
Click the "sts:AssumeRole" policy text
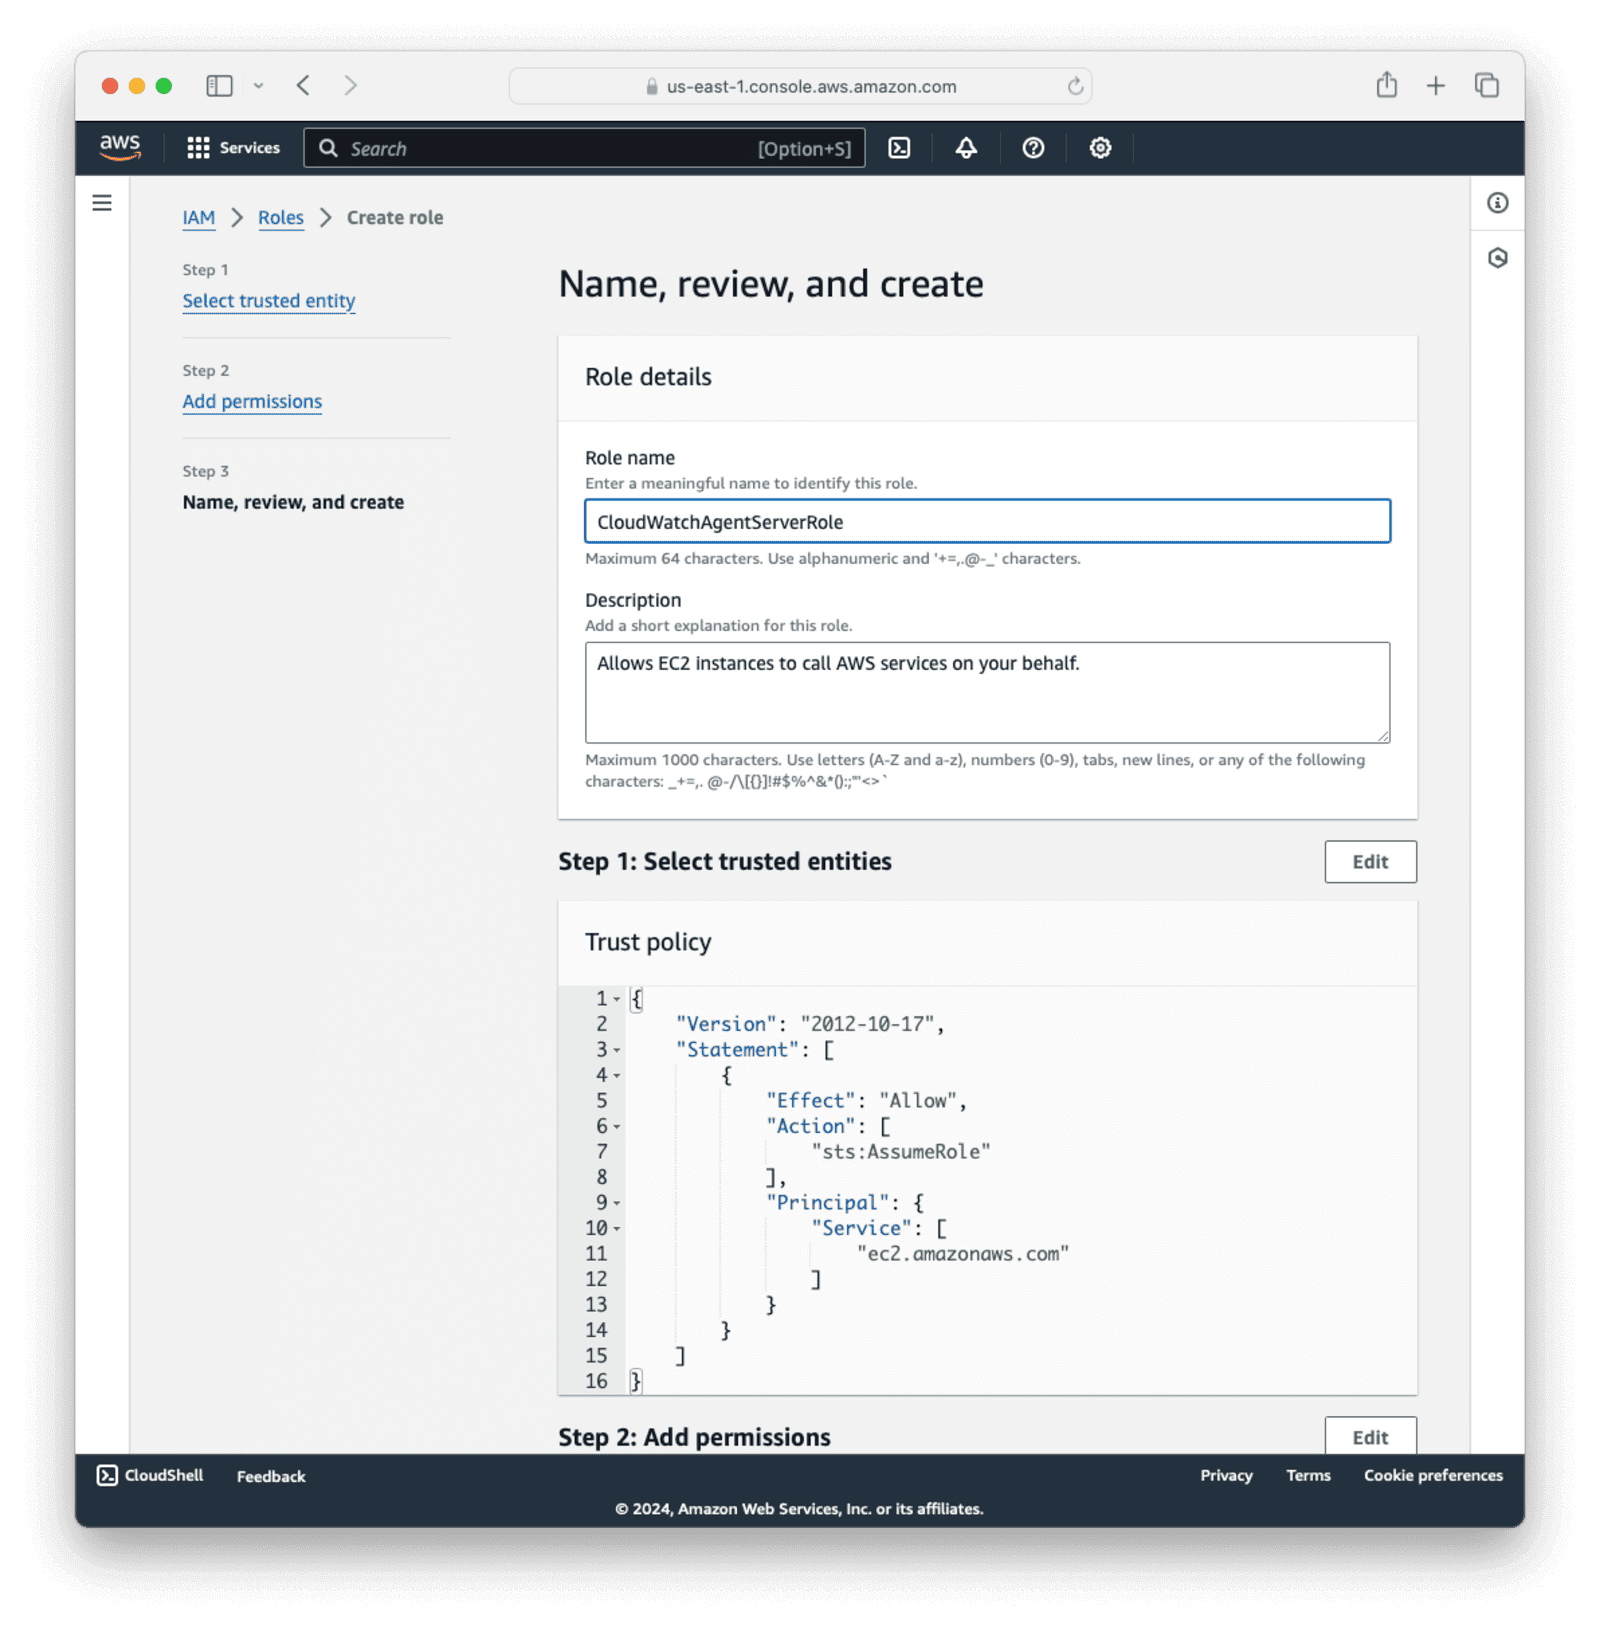tap(901, 1152)
